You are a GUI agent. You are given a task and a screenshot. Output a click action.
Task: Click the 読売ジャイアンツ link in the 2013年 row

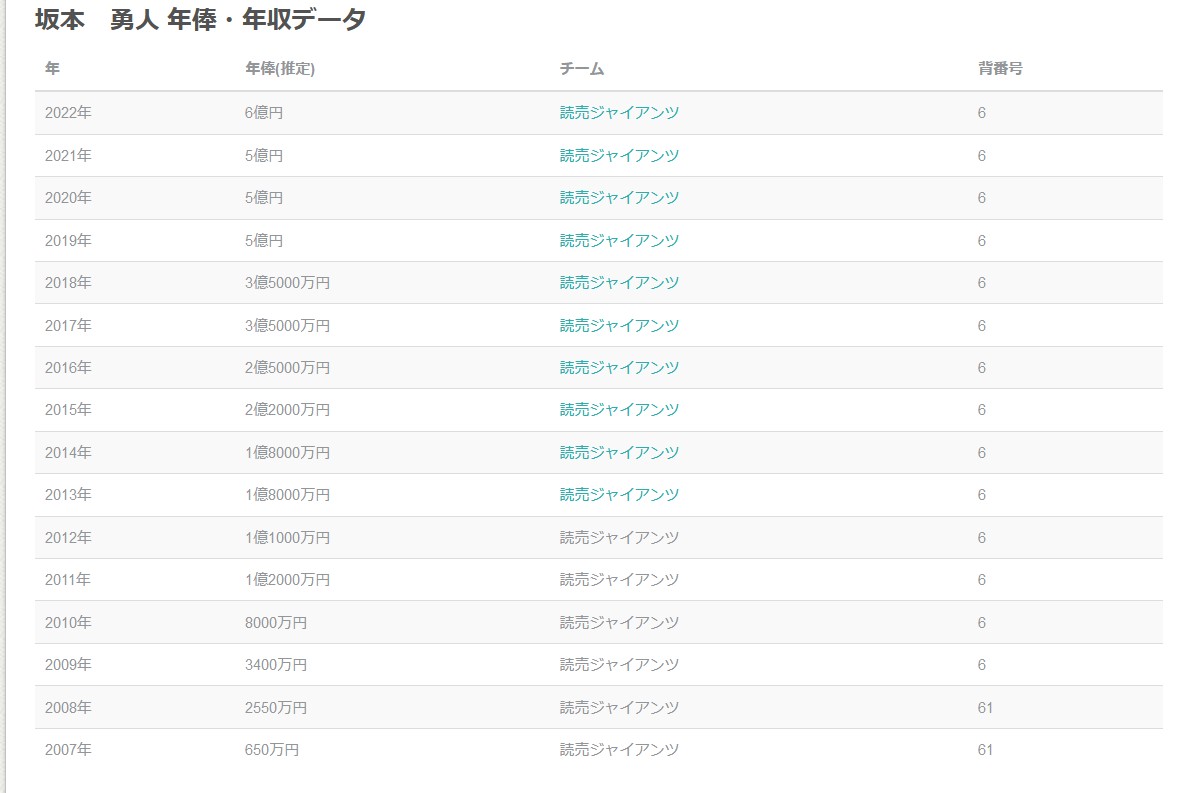coord(619,495)
